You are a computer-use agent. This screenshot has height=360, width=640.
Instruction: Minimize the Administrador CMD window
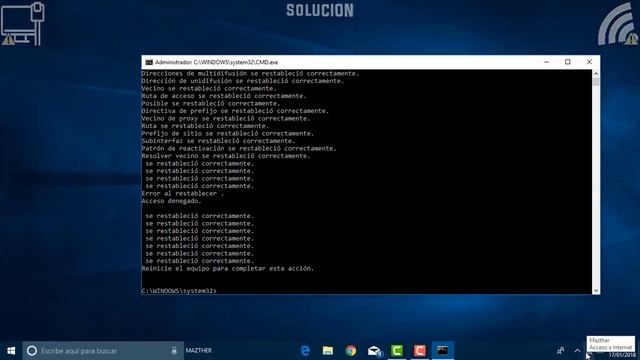tap(546, 62)
